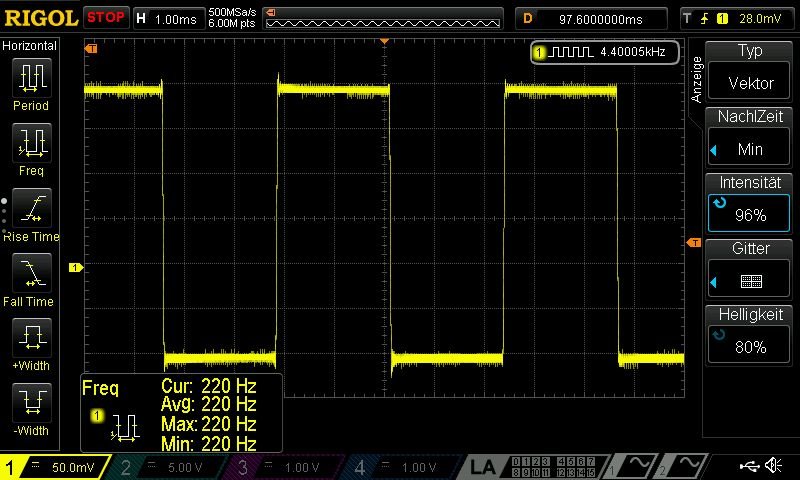Click the USB connection status icon
800x480 pixels.
click(x=749, y=465)
